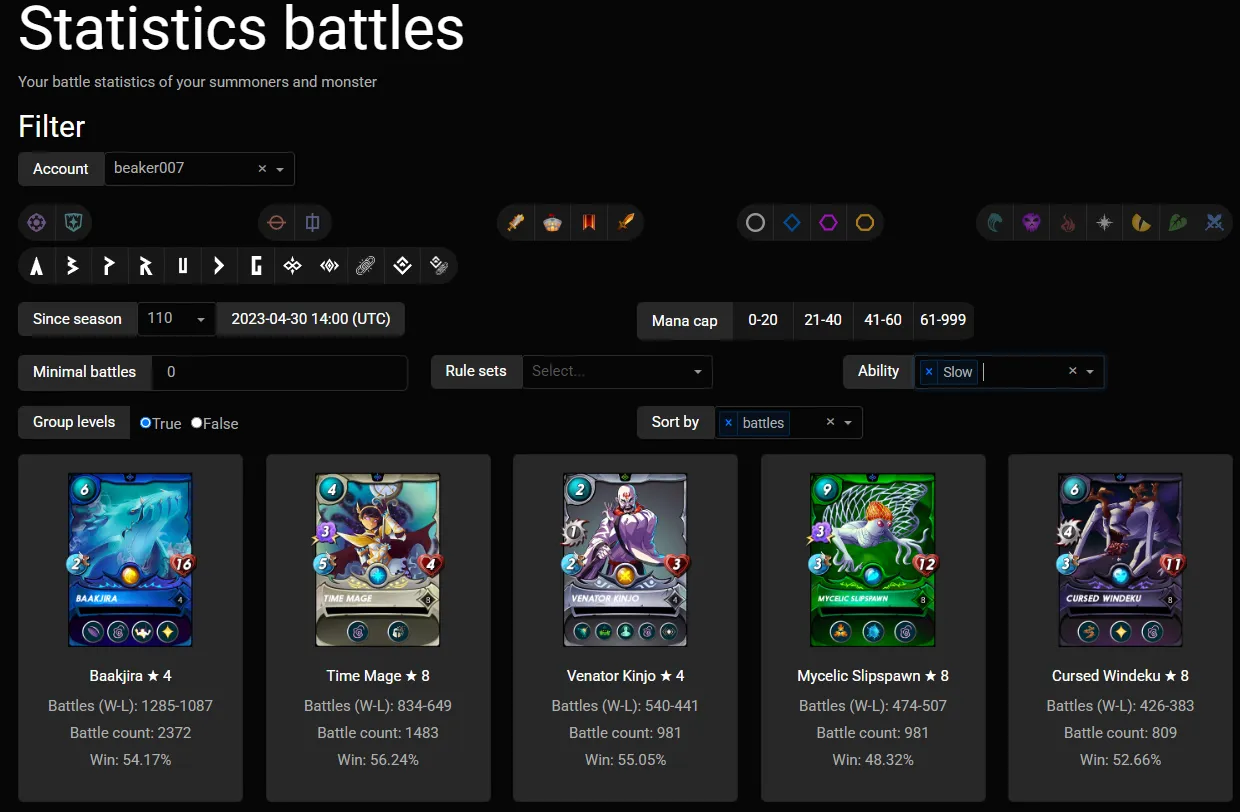Image resolution: width=1240 pixels, height=812 pixels.
Task: Toggle the red banner filter icon
Action: pos(589,223)
